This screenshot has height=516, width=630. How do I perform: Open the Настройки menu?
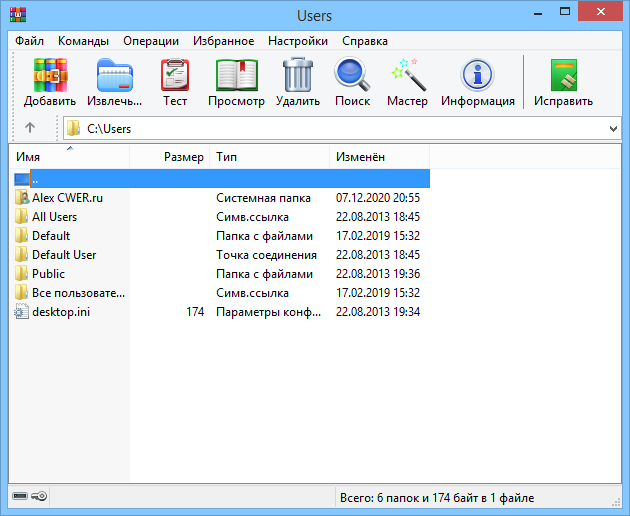[x=298, y=41]
